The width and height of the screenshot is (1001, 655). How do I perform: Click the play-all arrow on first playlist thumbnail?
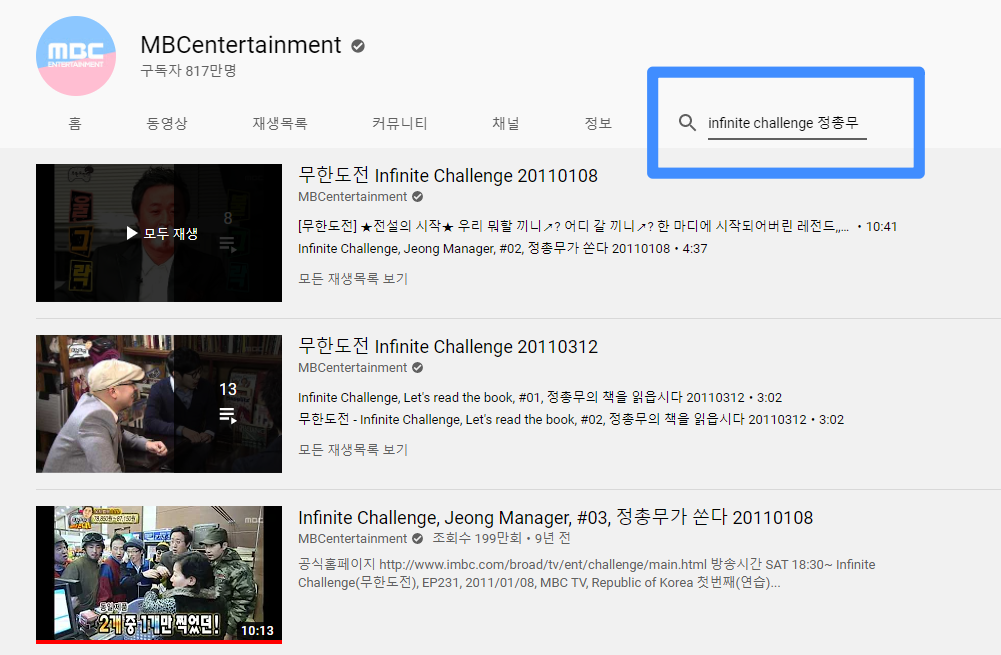pos(132,233)
